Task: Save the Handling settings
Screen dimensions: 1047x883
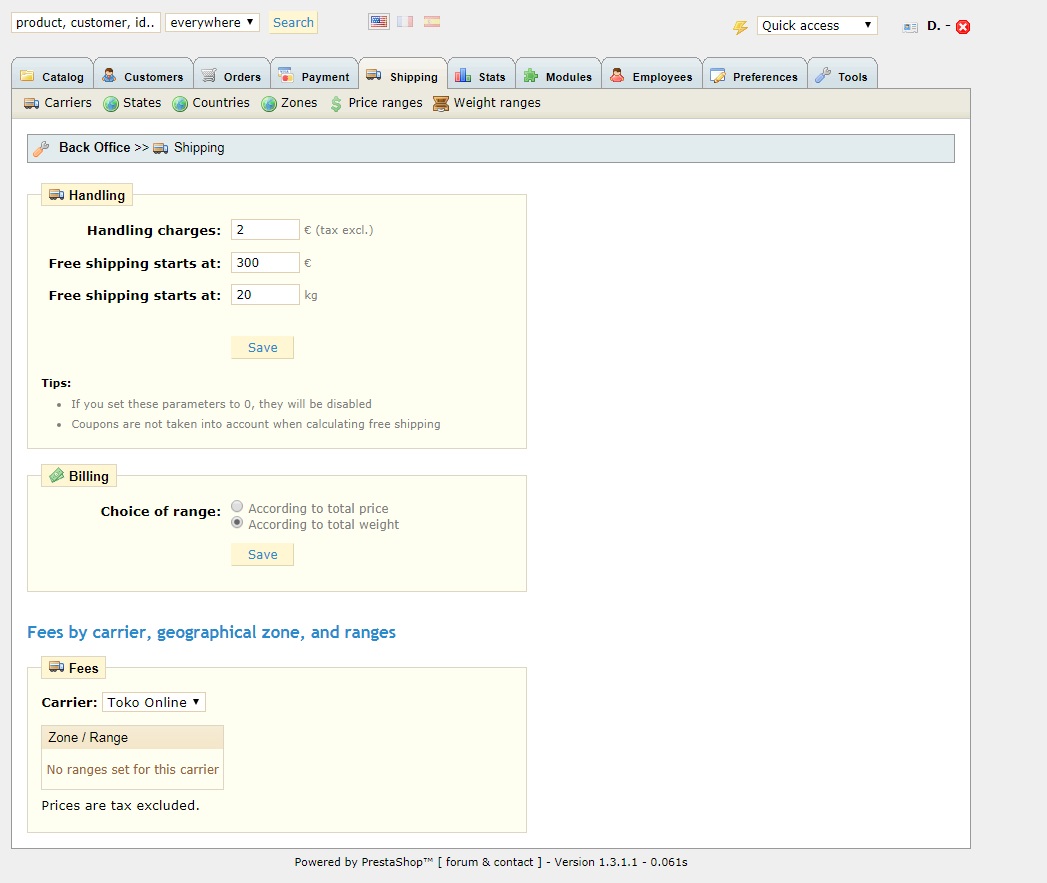Action: [261, 347]
